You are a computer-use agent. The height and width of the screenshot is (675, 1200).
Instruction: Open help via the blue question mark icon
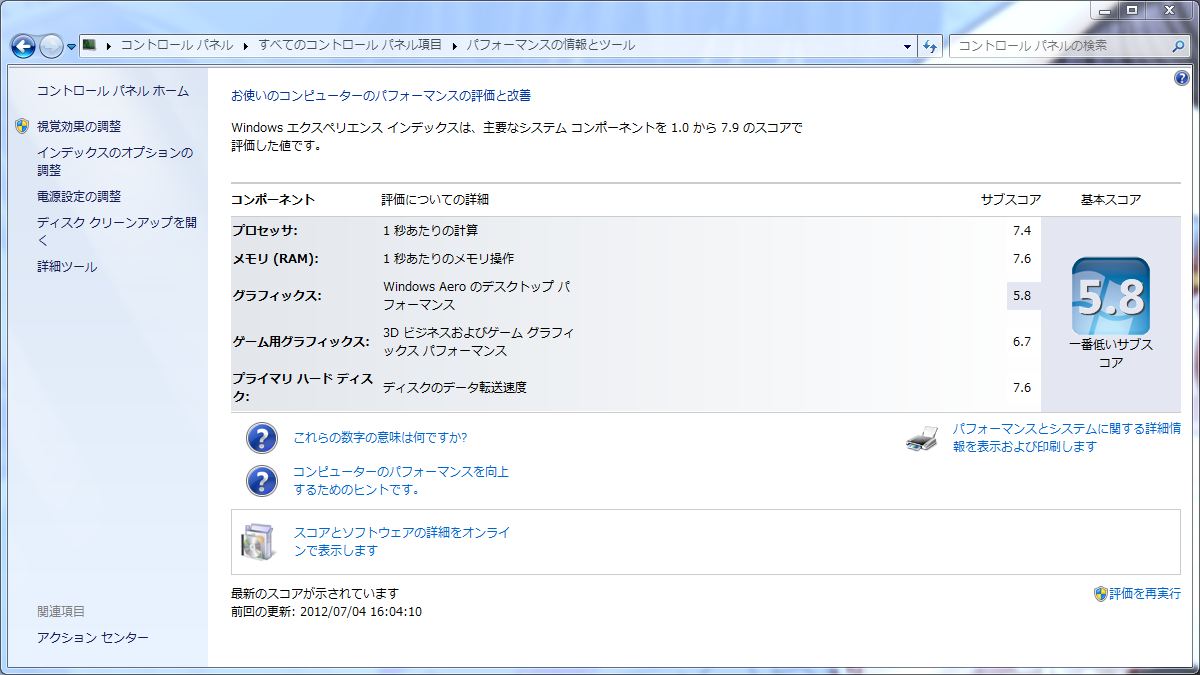[x=1181, y=78]
